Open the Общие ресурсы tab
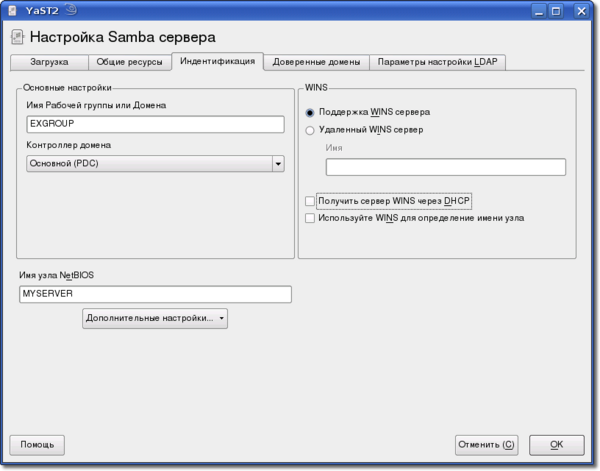This screenshot has width=600, height=471. click(130, 62)
